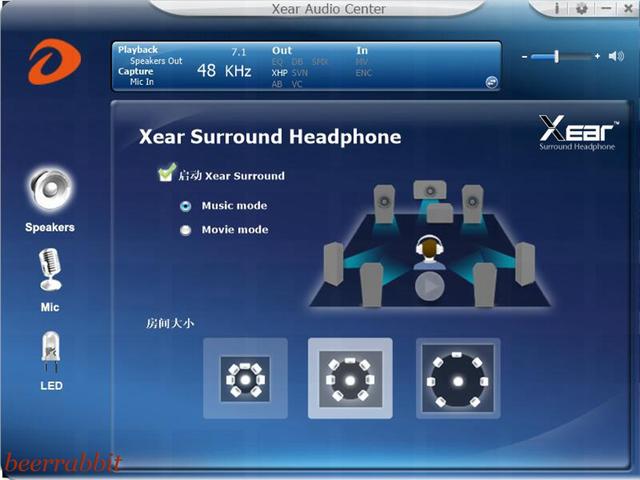Choose the small room size
The height and width of the screenshot is (480, 640).
coord(245,378)
